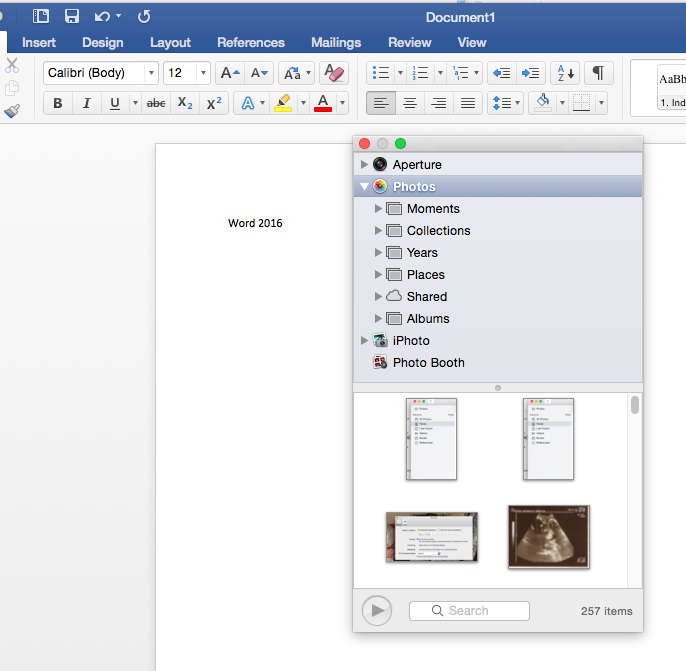Viewport: 686px width, 671px height.
Task: Increase indent using the ribbon icon
Action: coord(530,73)
